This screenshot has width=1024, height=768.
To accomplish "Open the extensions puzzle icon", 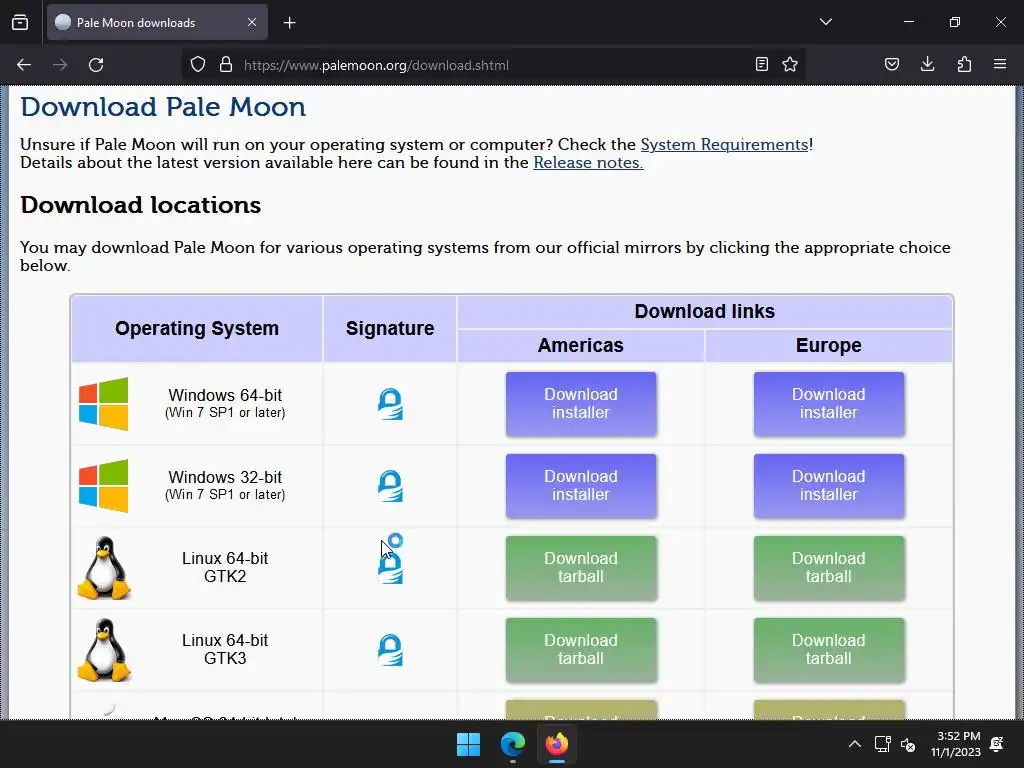I will click(964, 64).
